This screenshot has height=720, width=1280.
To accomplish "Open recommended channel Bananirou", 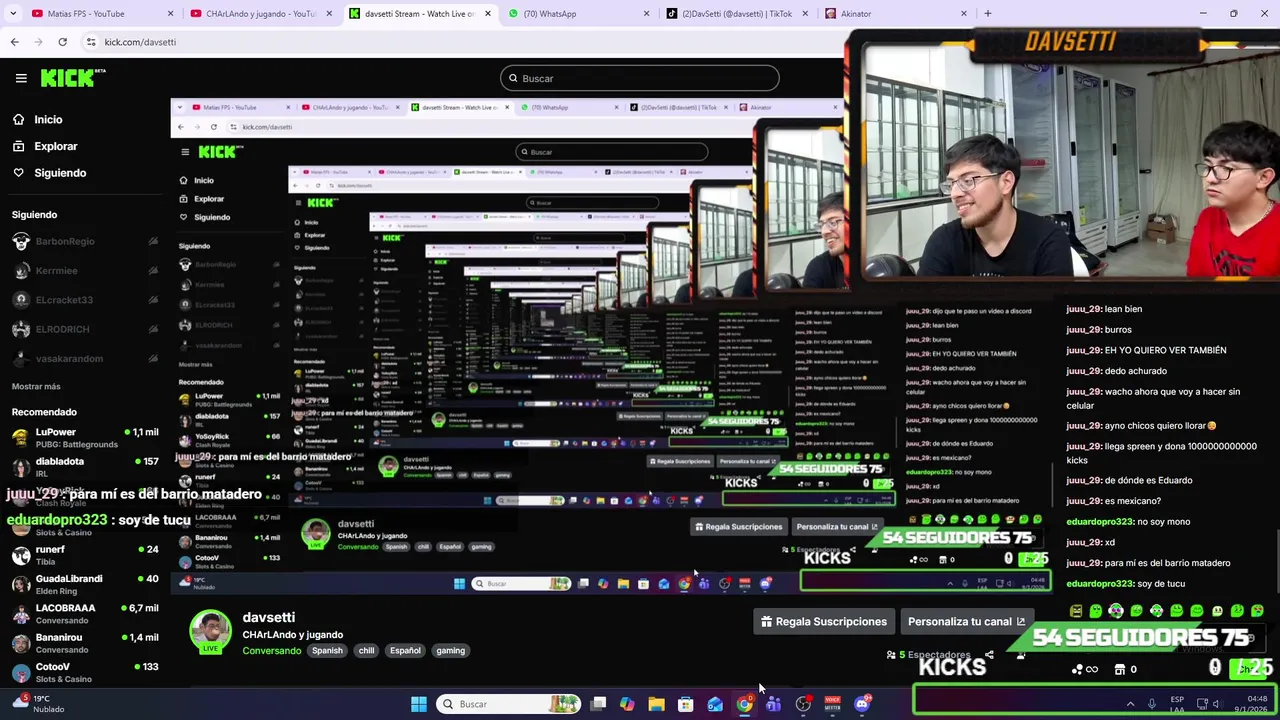I will click(x=84, y=643).
